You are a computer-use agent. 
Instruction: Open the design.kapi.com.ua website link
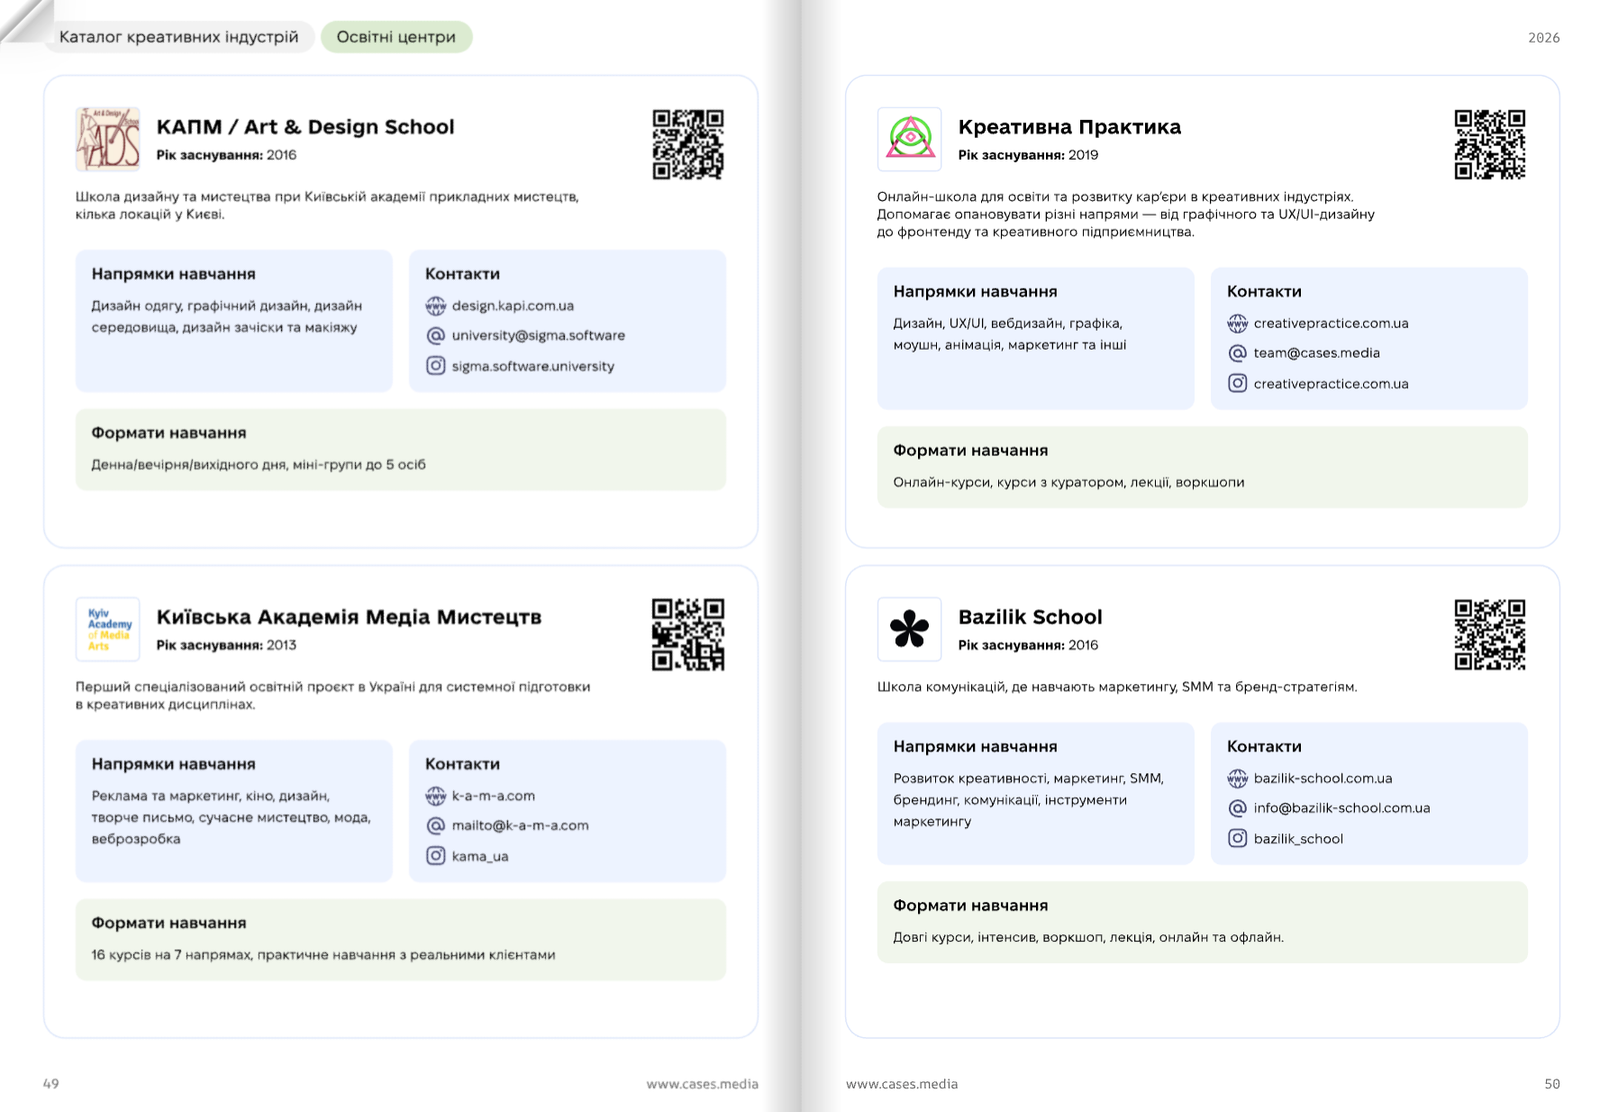tap(513, 306)
